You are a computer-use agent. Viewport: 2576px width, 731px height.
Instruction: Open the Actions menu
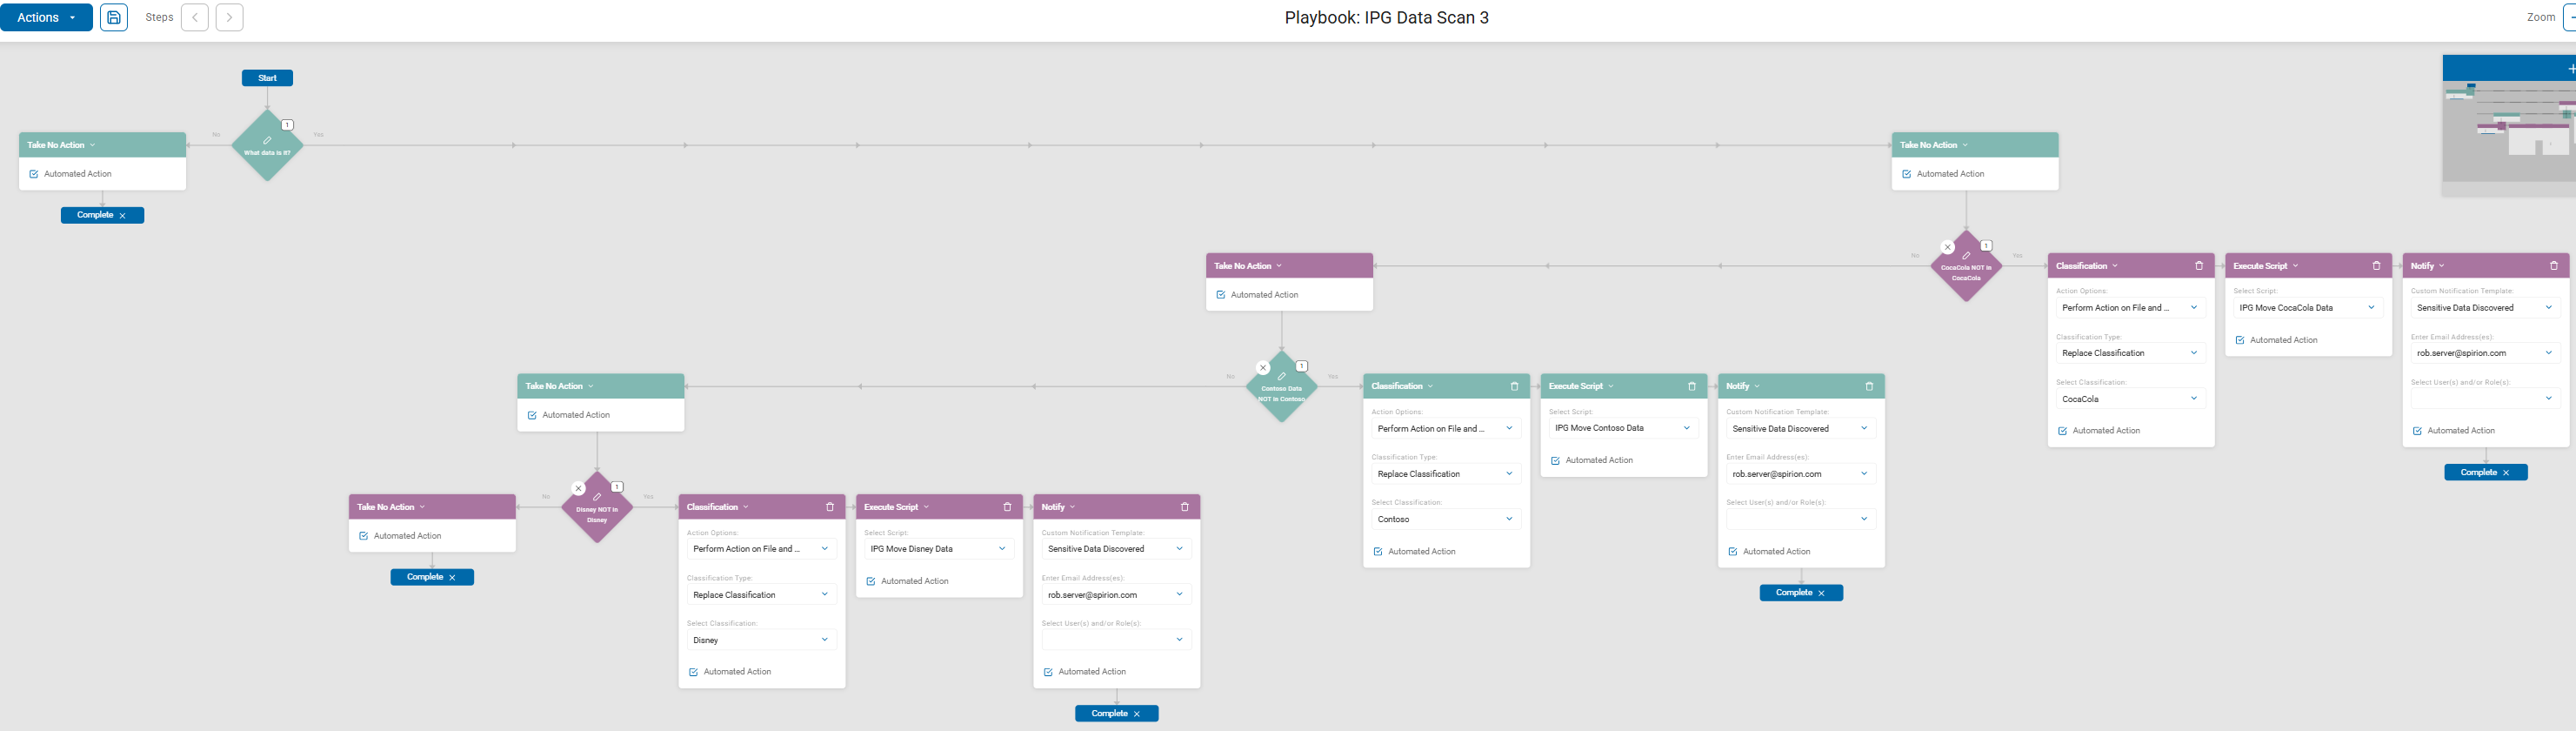coord(46,18)
